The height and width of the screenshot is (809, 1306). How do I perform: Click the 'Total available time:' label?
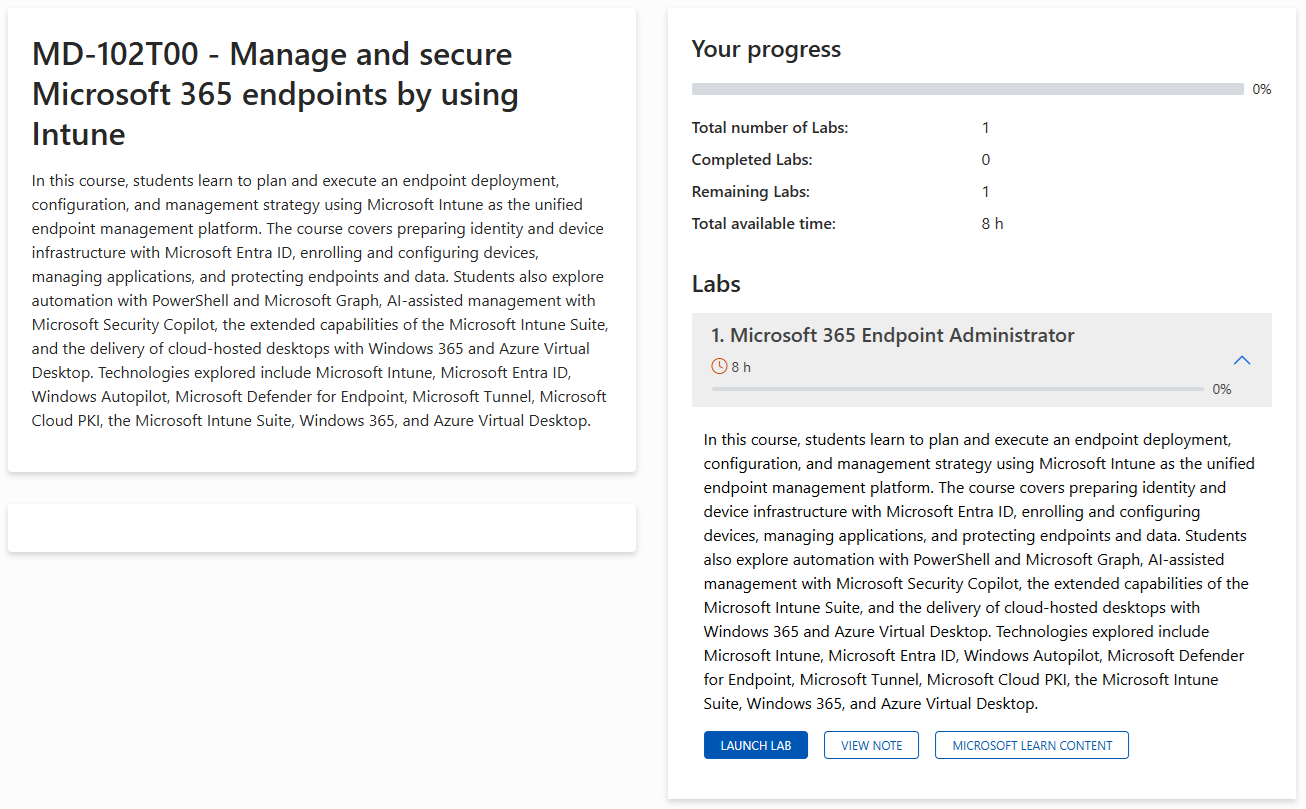pos(764,224)
